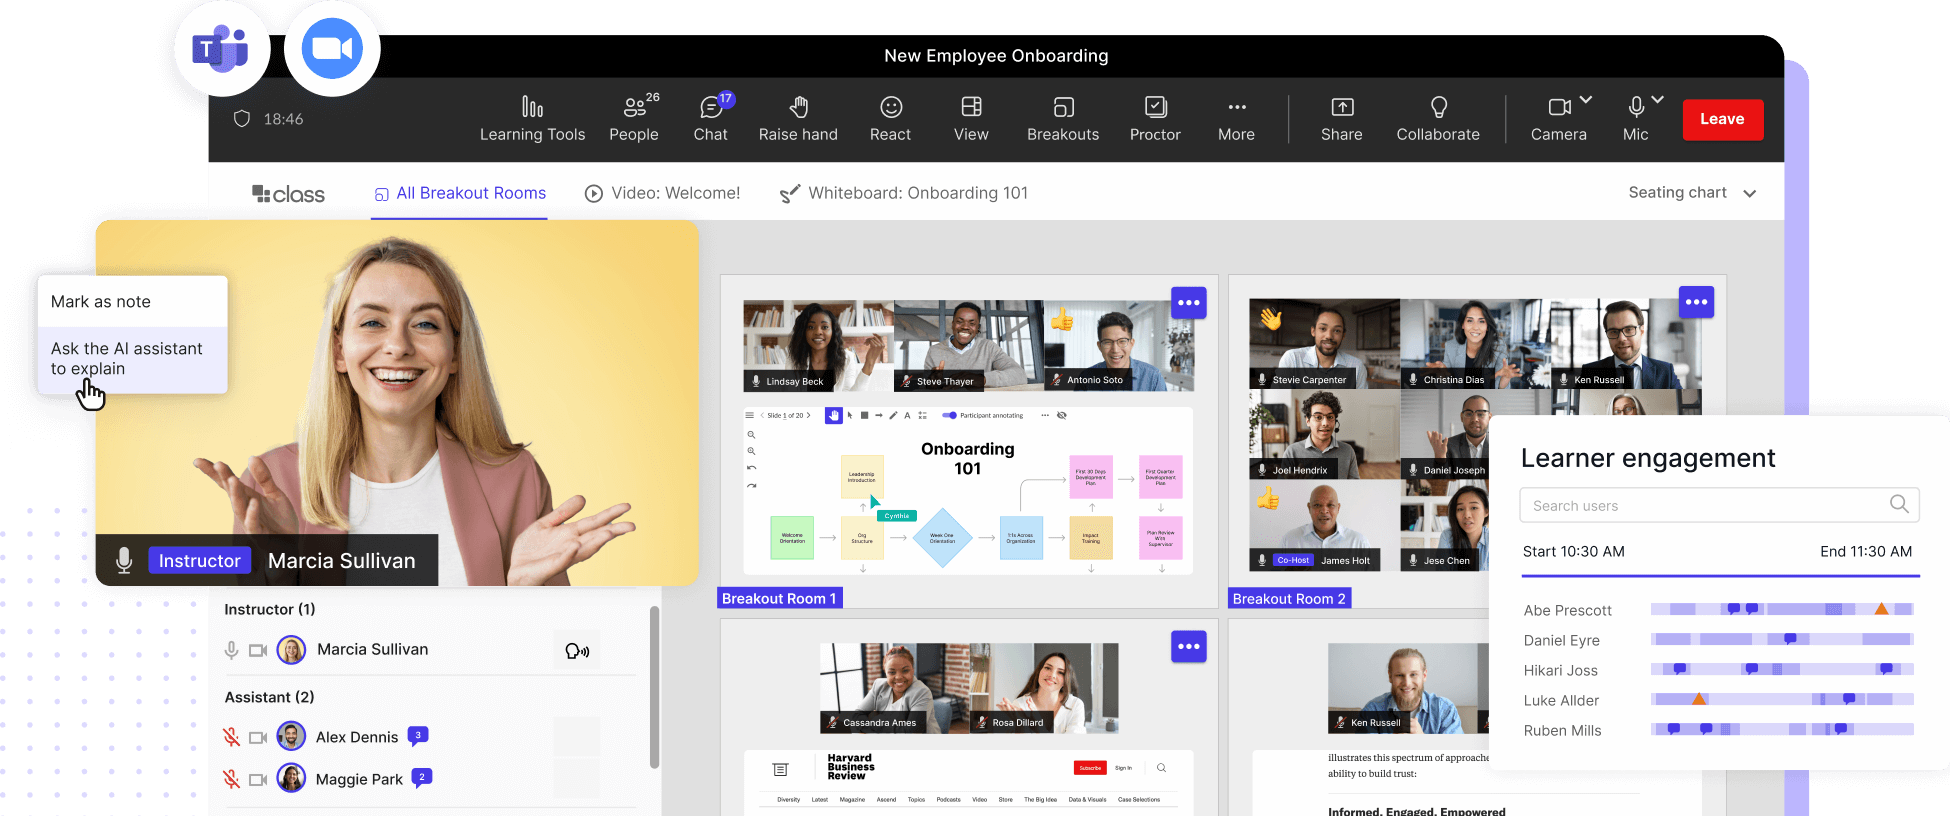The width and height of the screenshot is (1950, 816).
Task: Open the React emoji picker
Action: point(890,119)
